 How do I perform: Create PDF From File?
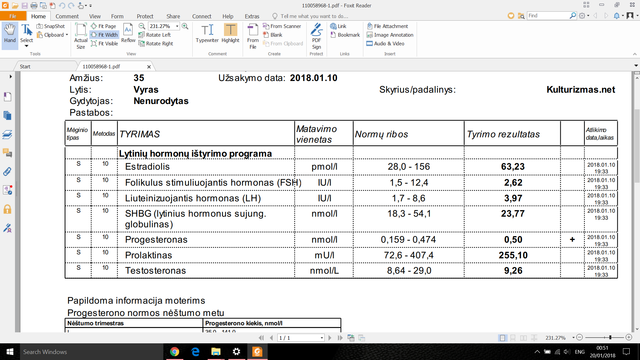point(253,36)
